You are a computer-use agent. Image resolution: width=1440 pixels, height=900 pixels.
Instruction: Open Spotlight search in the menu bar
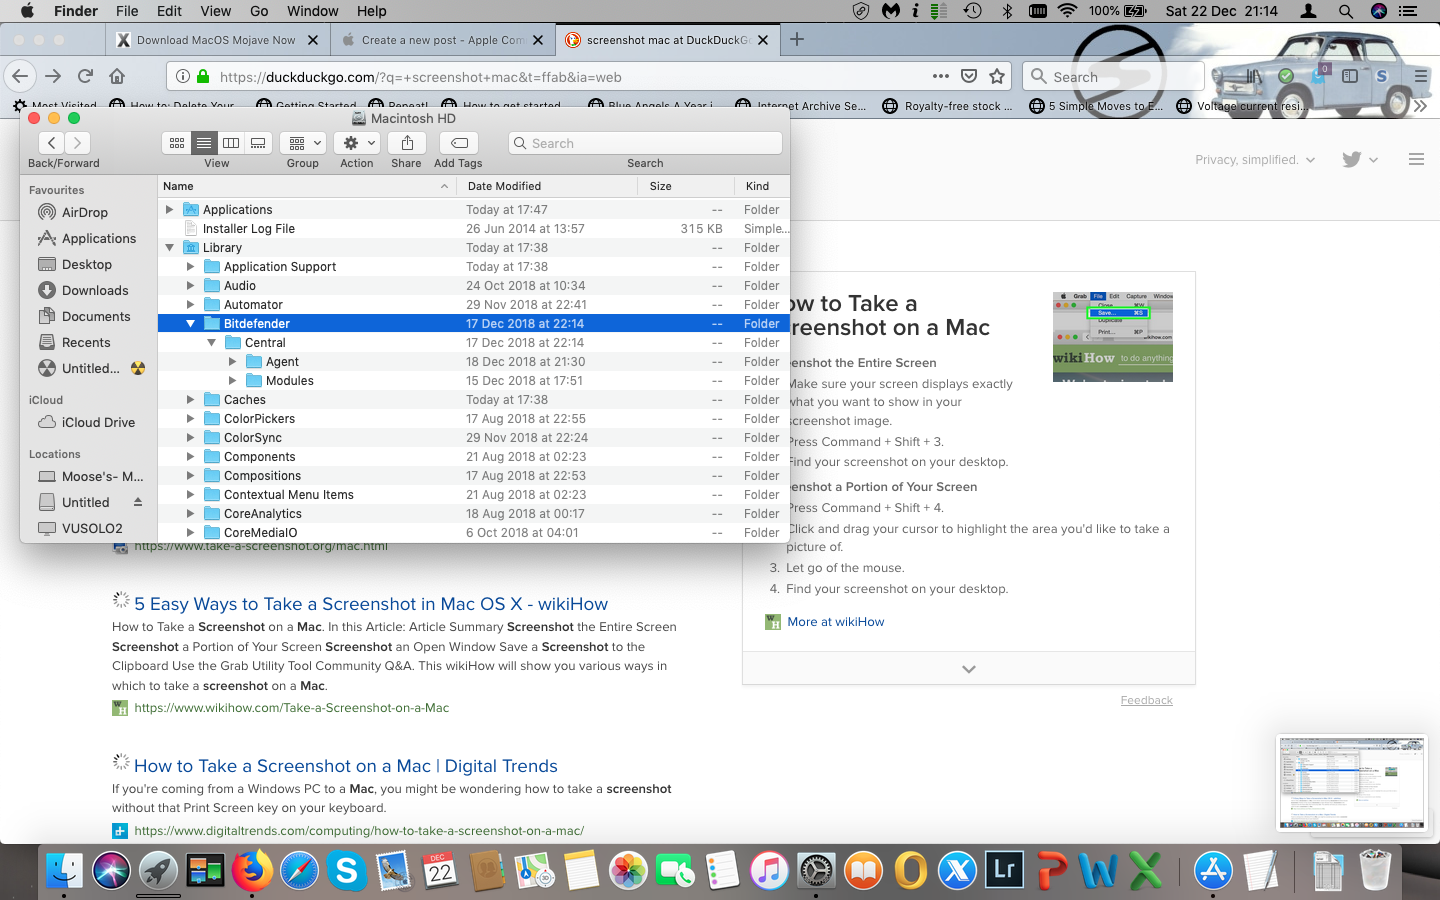pyautogui.click(x=1346, y=11)
